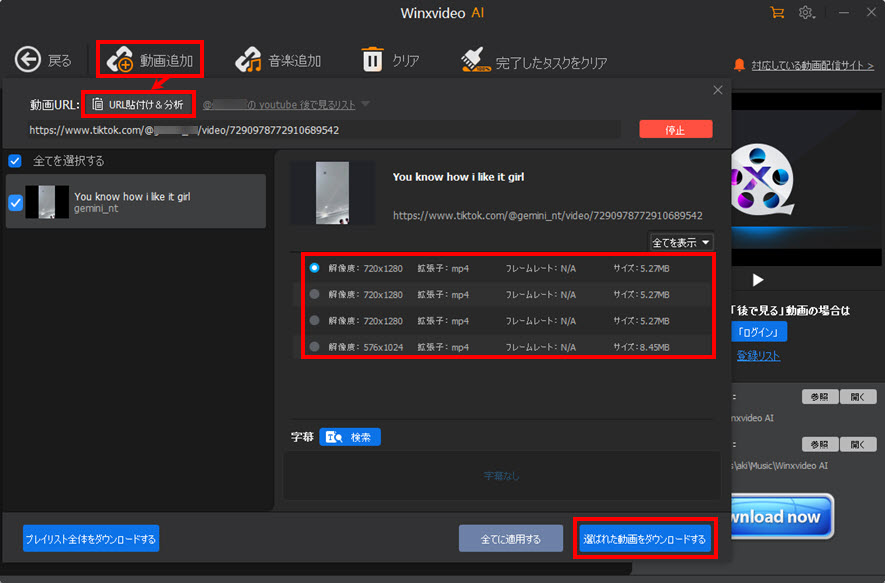Toggle checkbox for You know how i like it girl
The width and height of the screenshot is (885, 583).
[x=16, y=202]
